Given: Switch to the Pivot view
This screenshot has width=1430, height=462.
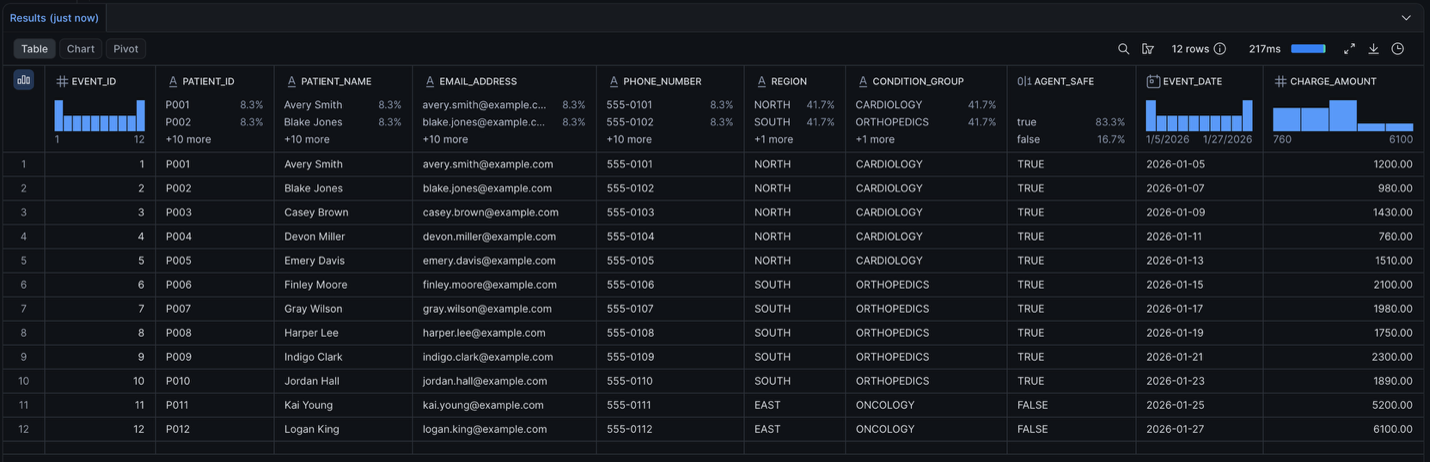Looking at the screenshot, I should coord(126,49).
